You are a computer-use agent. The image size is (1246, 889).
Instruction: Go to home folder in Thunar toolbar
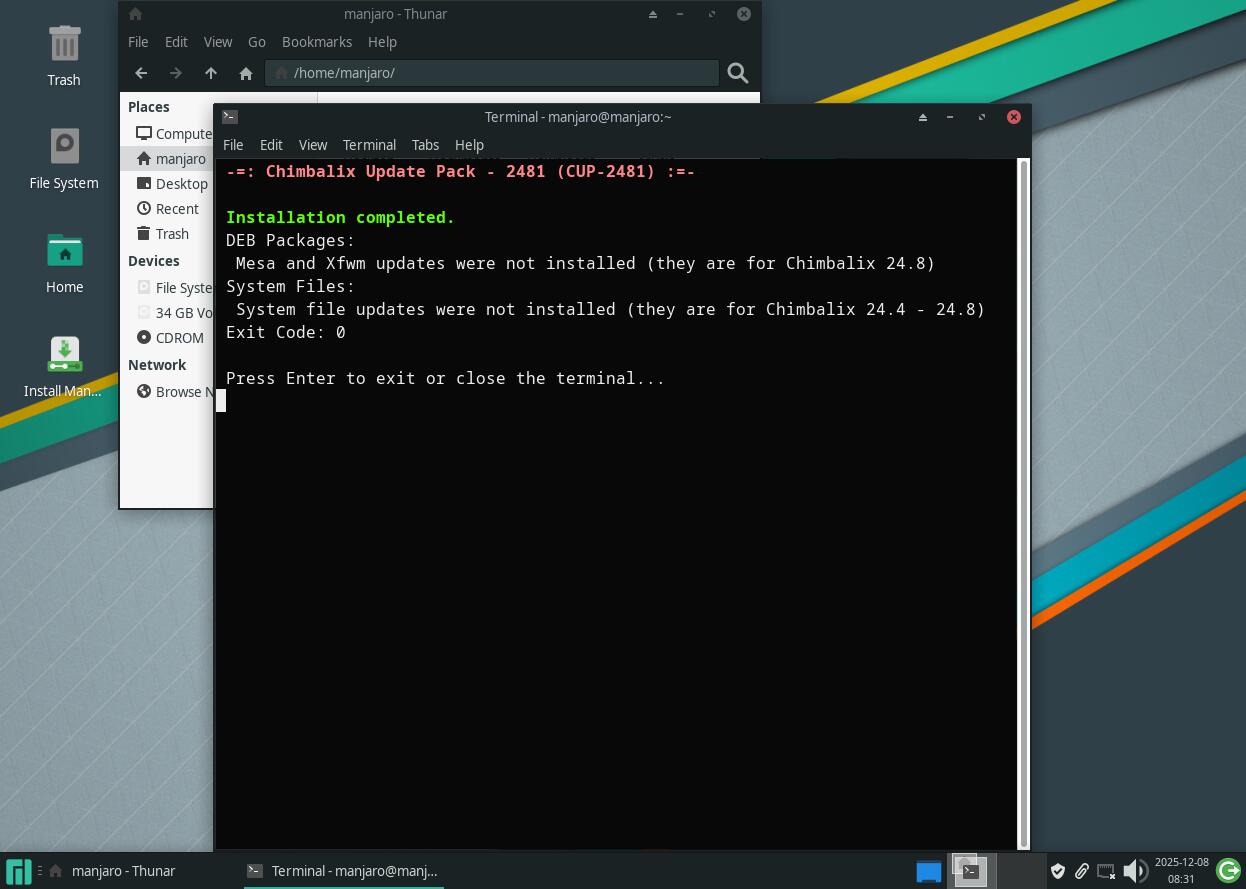tap(246, 73)
